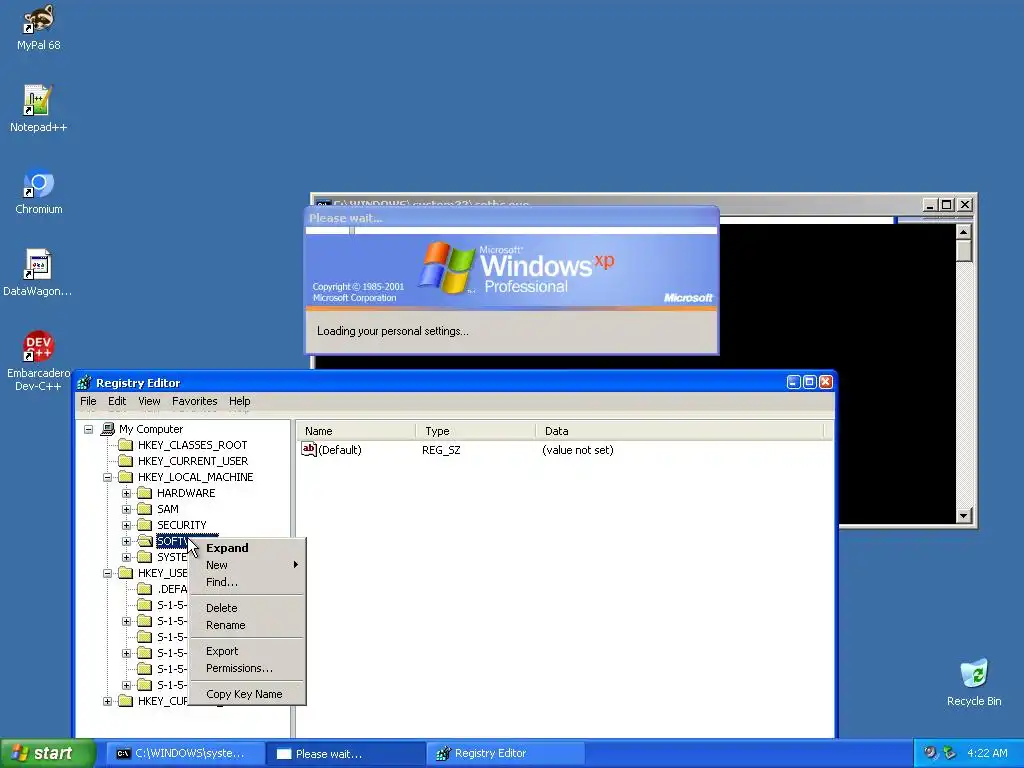The image size is (1024, 768).
Task: Select Copy Key Name in context menu
Action: click(247, 694)
